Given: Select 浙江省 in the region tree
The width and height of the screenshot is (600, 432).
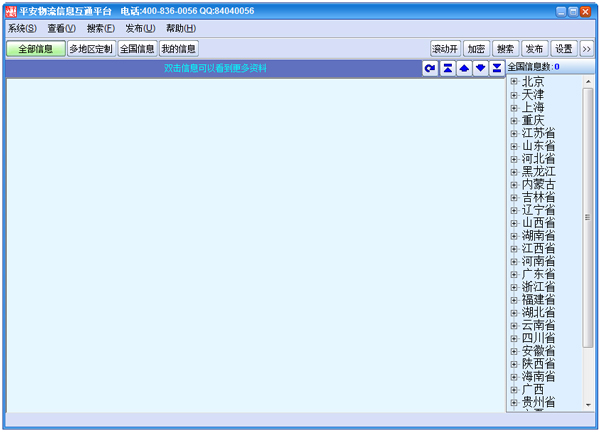Looking at the screenshot, I should (x=538, y=287).
